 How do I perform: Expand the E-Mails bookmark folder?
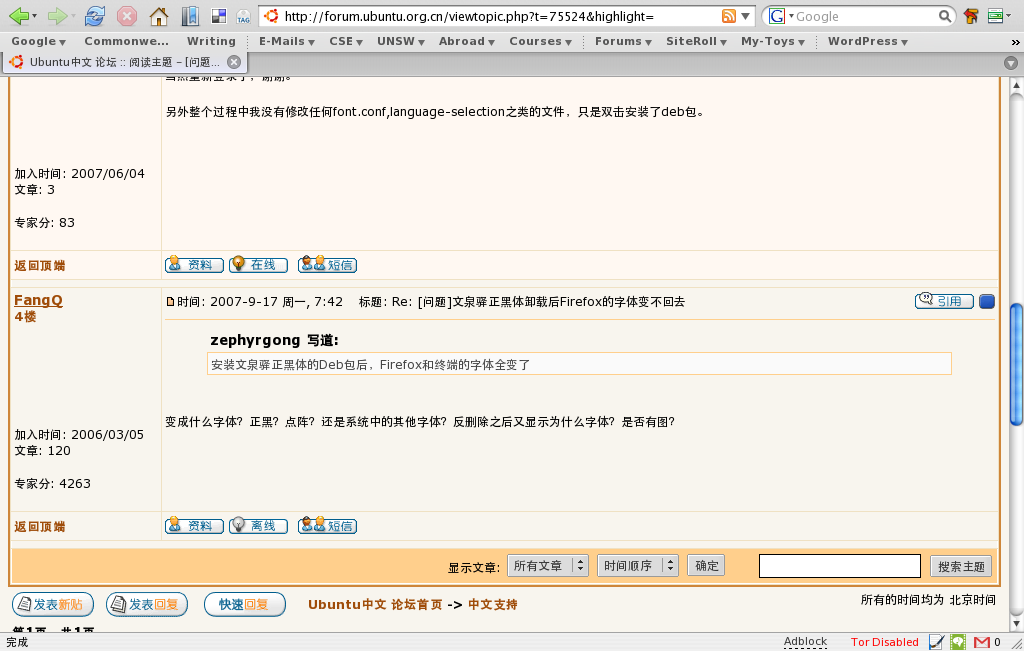(287, 41)
